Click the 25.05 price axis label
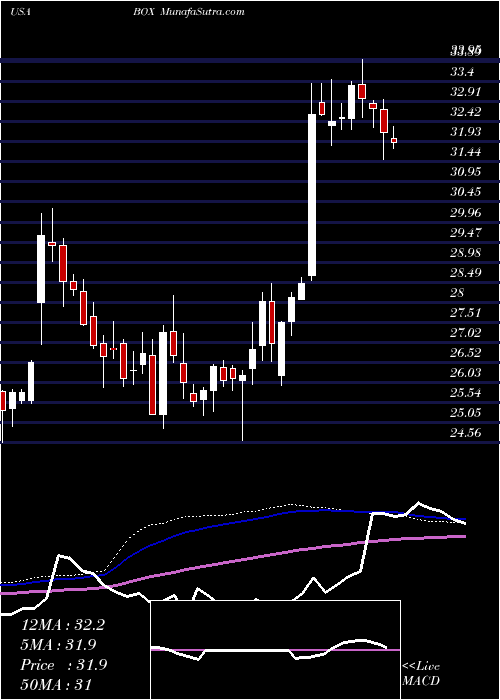 tap(466, 413)
